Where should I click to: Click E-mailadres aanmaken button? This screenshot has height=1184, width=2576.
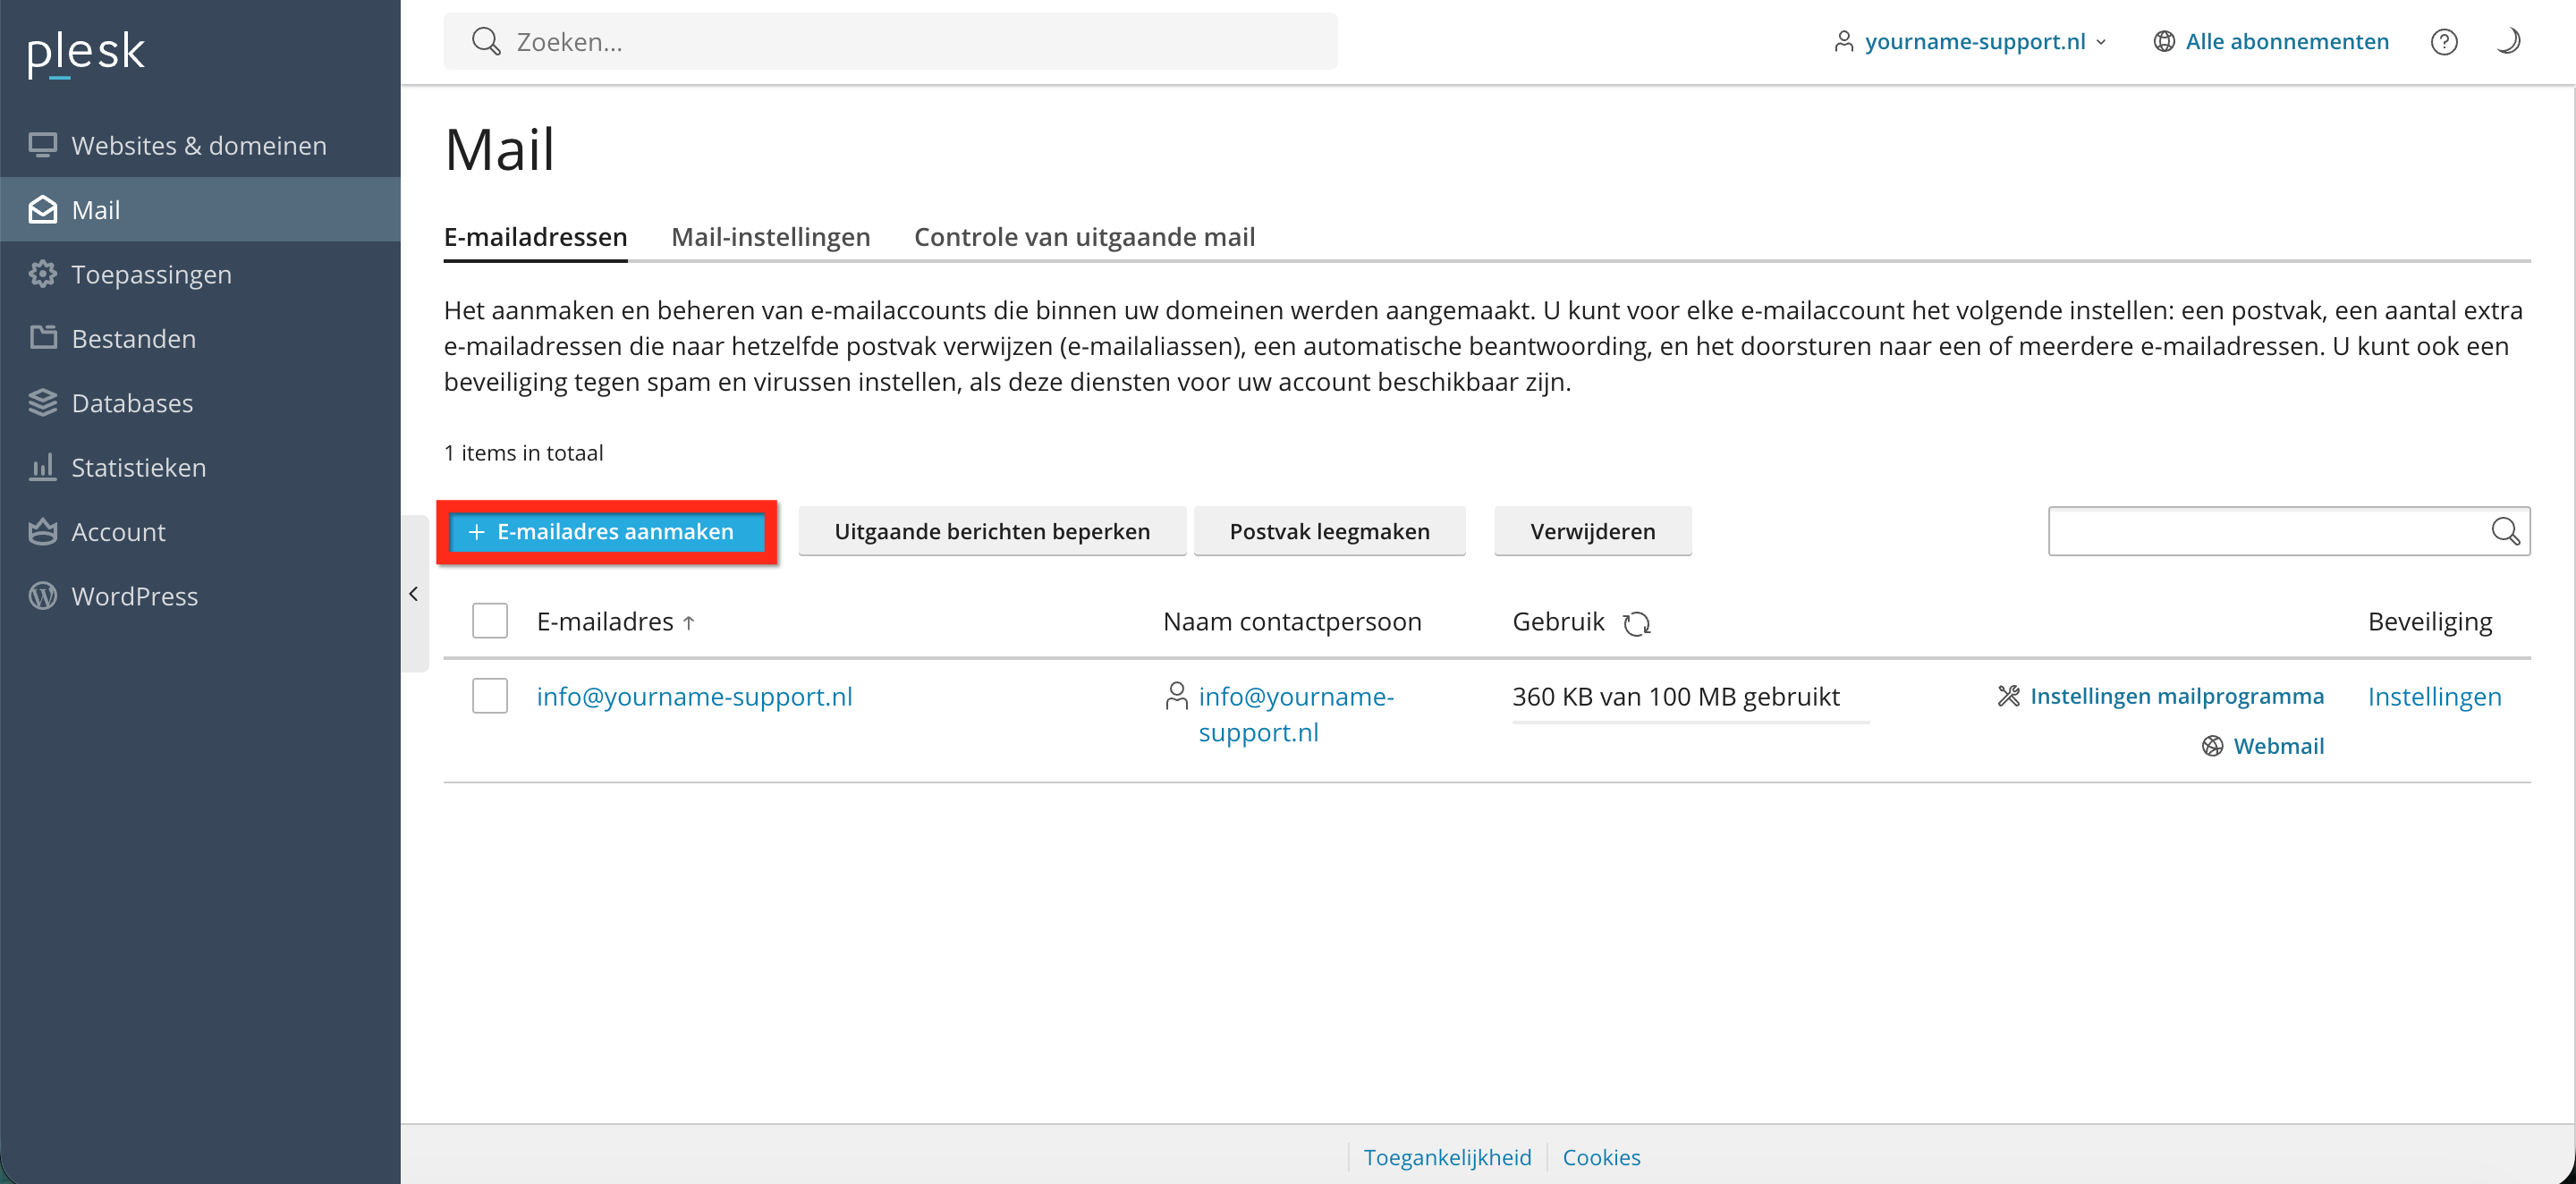coord(607,532)
